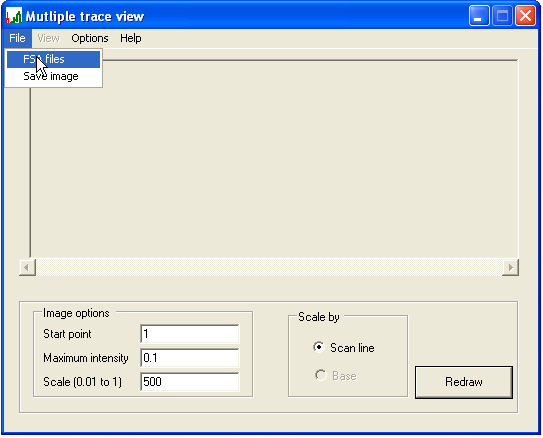This screenshot has width=543, height=438.
Task: Click the trace view app icon in title bar
Action: 14,16
